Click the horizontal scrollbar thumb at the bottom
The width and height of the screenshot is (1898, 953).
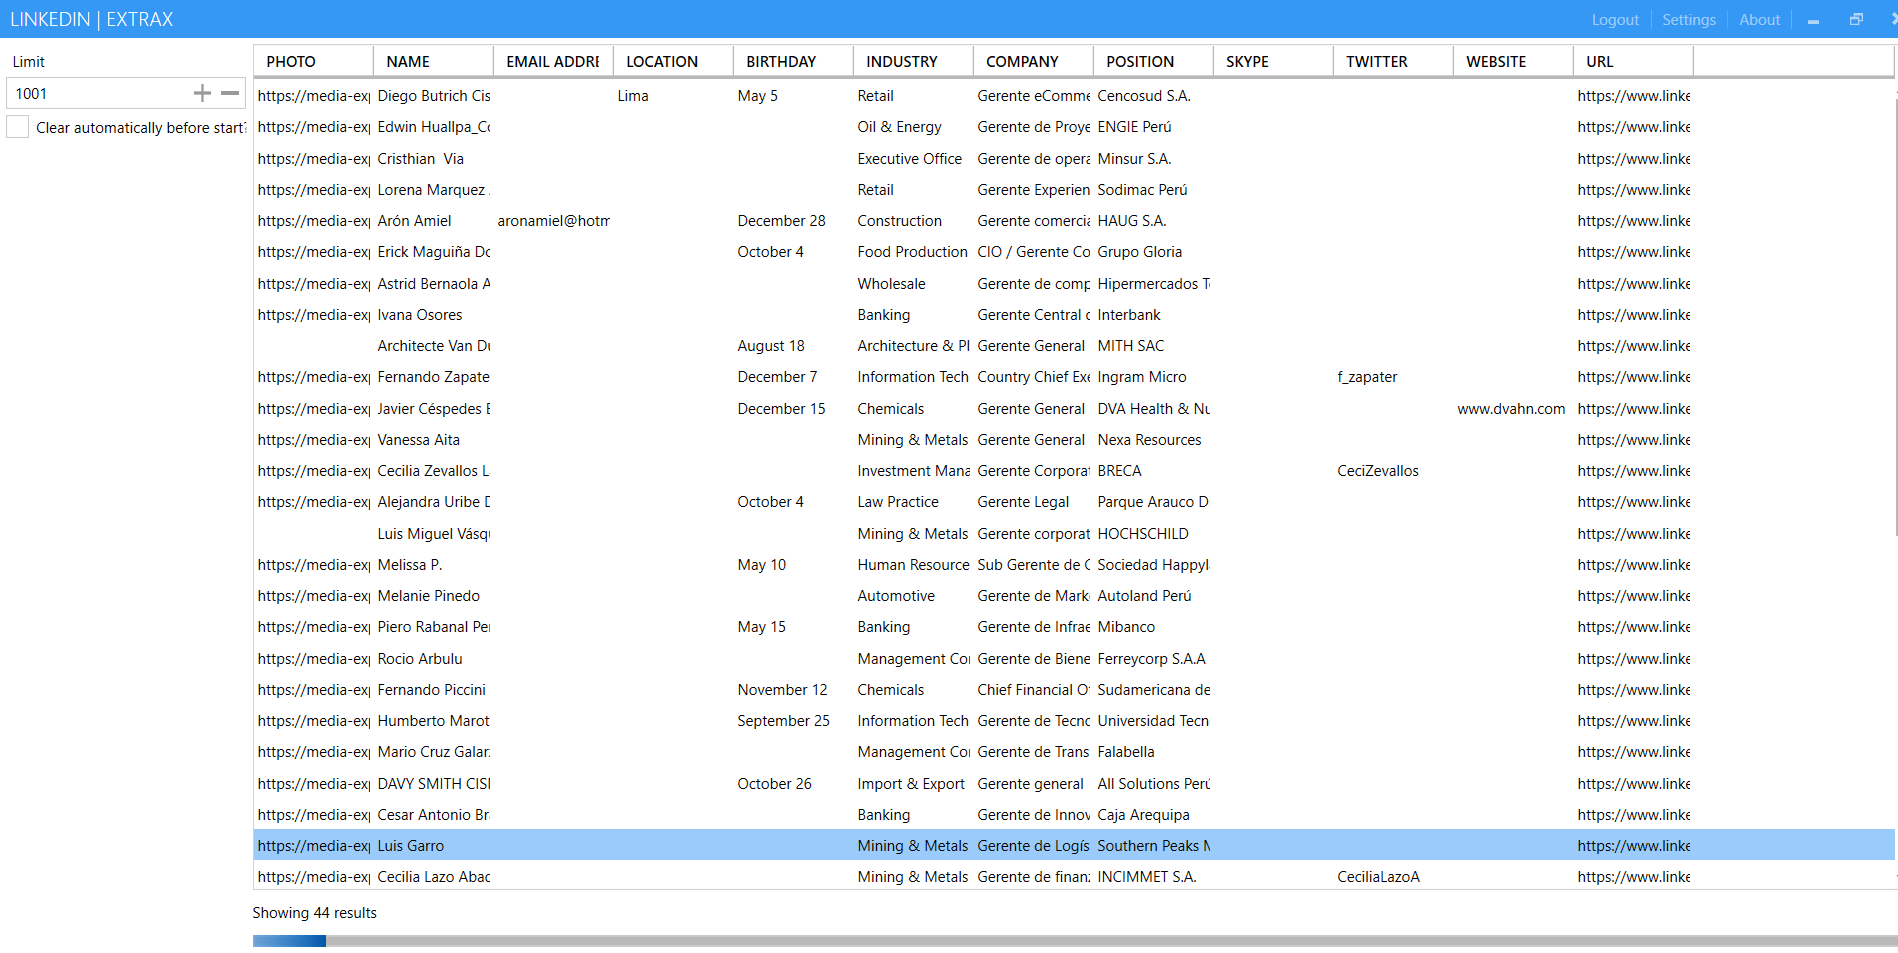[289, 940]
